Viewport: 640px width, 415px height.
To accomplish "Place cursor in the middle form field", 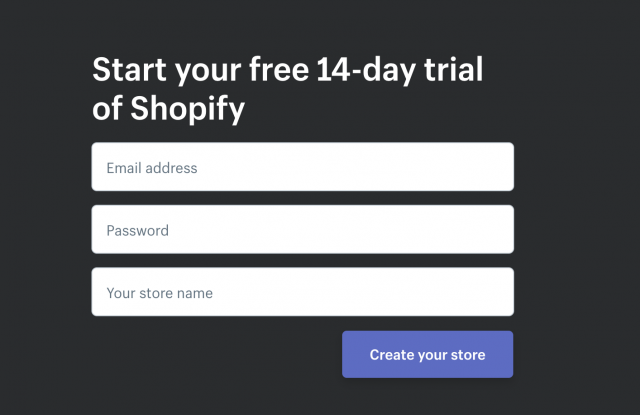I will pos(302,229).
